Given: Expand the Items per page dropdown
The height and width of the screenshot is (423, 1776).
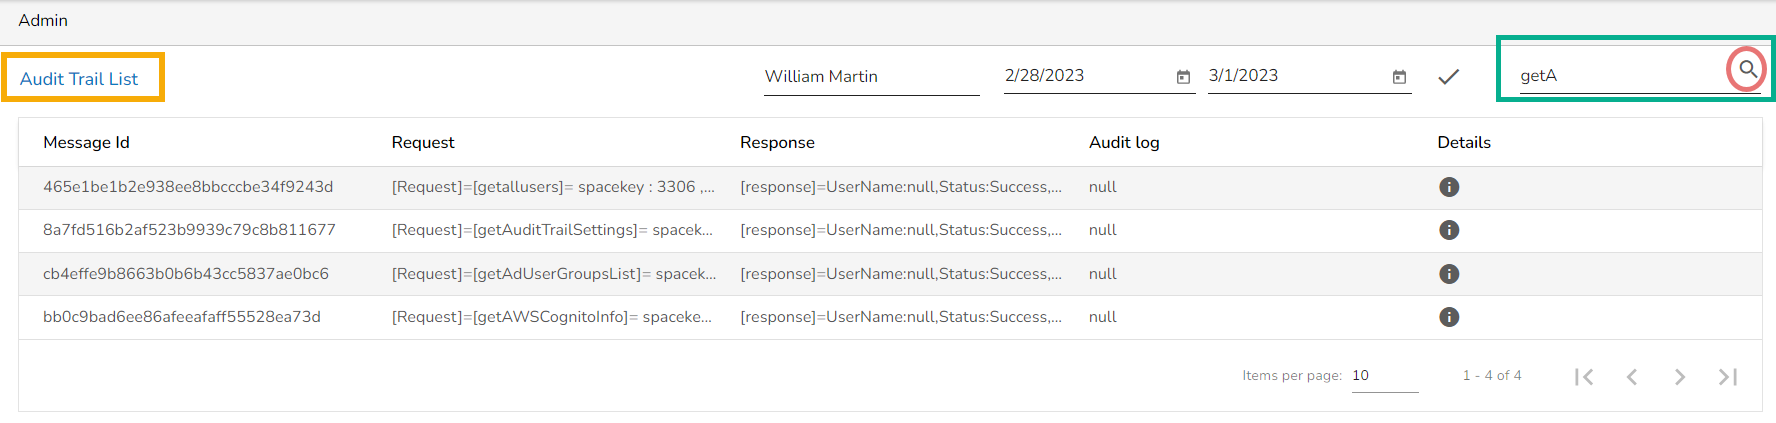Looking at the screenshot, I should pos(1384,376).
